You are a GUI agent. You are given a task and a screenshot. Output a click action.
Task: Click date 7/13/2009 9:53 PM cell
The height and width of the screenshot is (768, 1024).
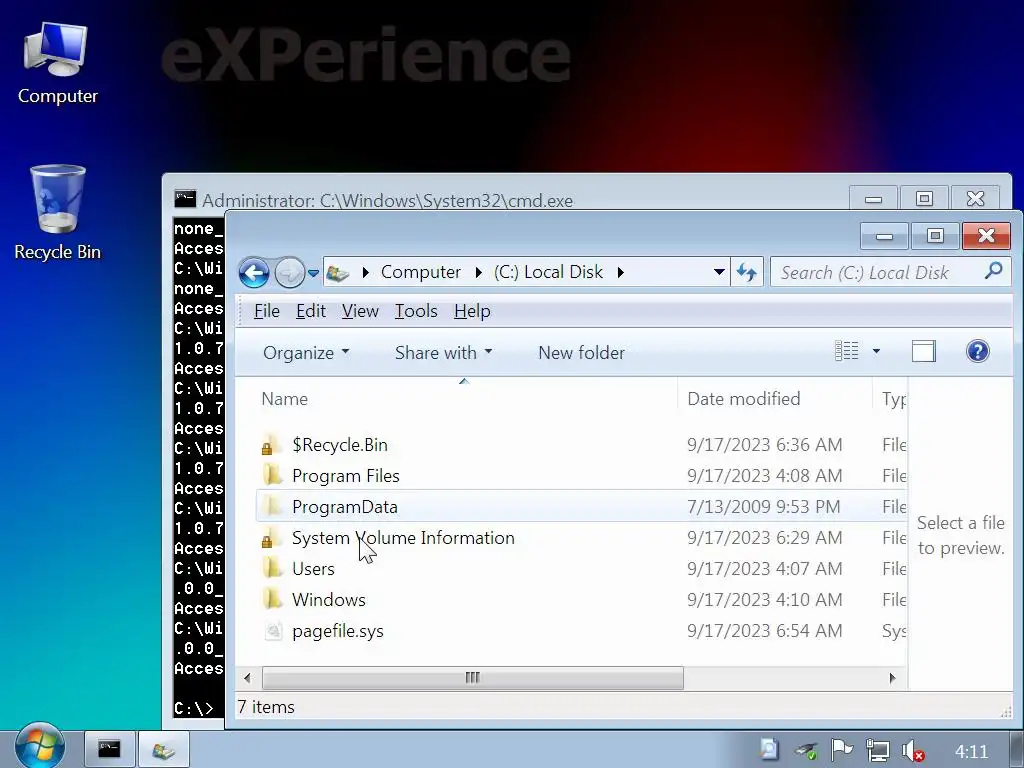click(x=763, y=507)
